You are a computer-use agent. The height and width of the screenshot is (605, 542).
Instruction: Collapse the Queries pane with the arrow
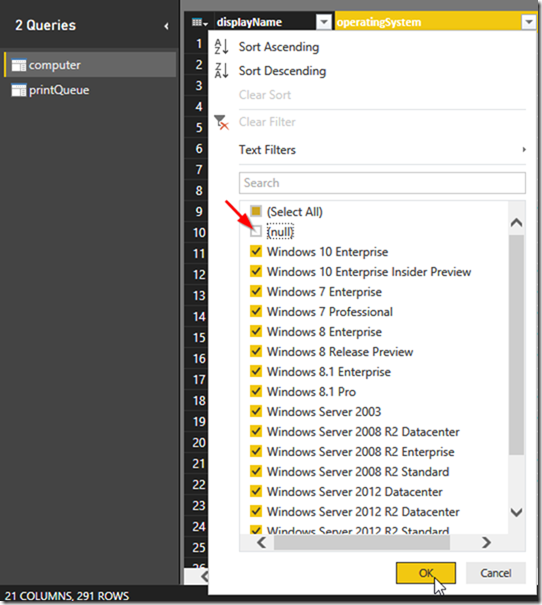click(x=166, y=26)
